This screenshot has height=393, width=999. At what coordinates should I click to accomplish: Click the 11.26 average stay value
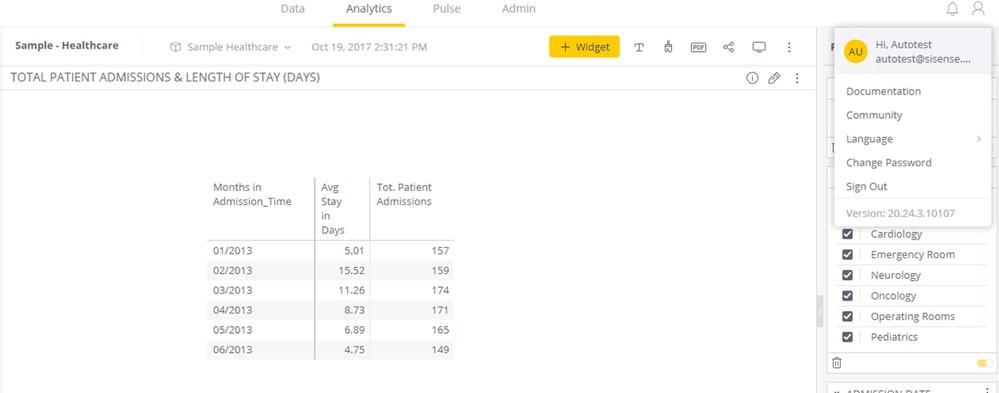click(x=353, y=290)
